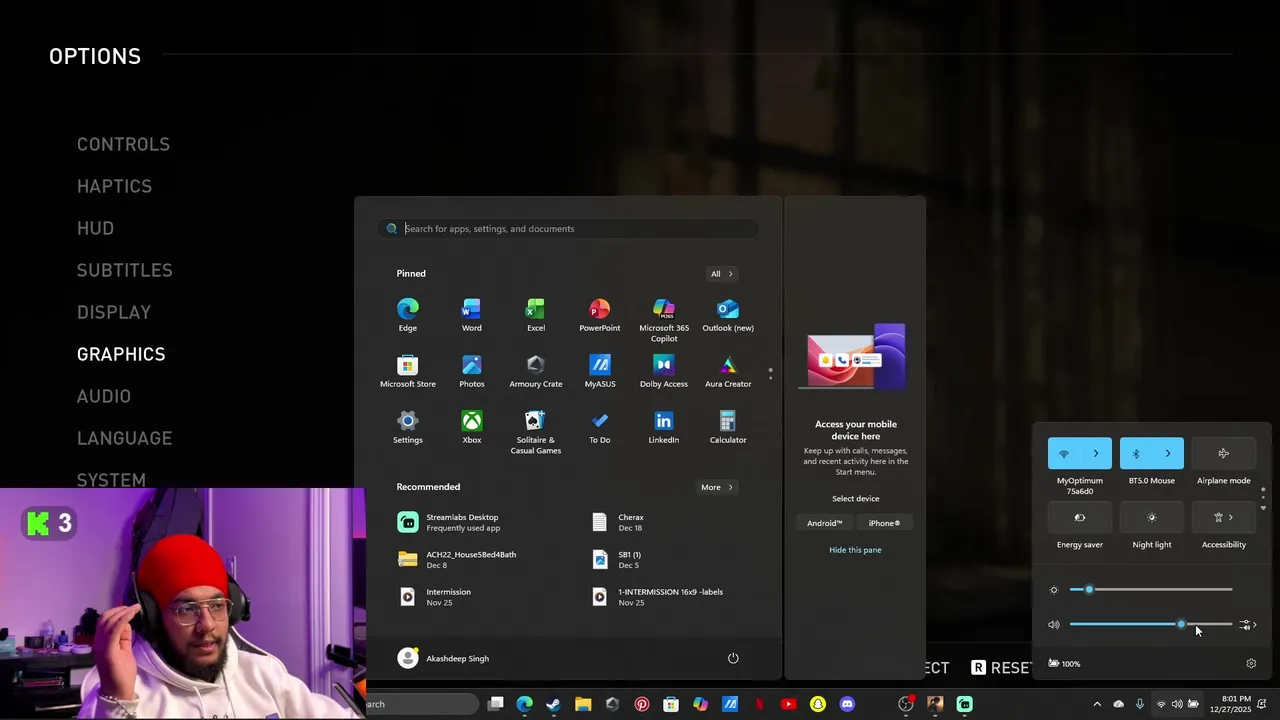The image size is (1280, 720).
Task: Click battery 100% indicator in quick settings
Action: [1064, 663]
